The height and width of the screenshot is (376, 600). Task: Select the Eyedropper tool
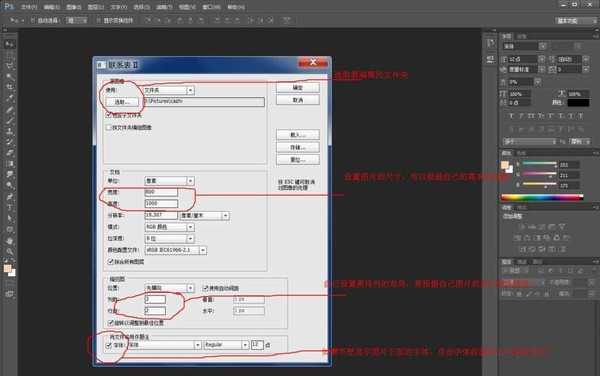pos(9,98)
